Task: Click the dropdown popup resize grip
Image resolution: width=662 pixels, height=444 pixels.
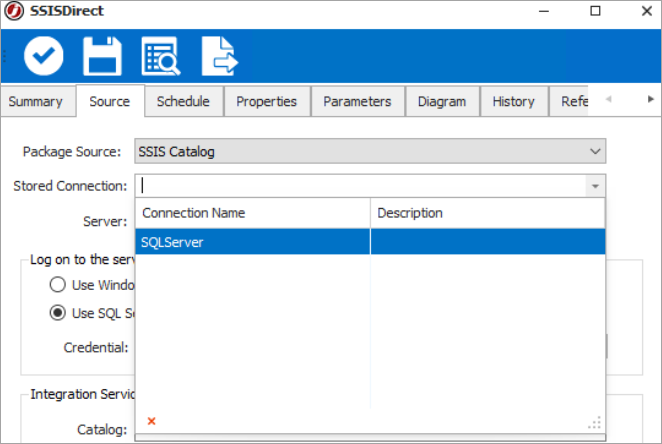Action: [594, 422]
